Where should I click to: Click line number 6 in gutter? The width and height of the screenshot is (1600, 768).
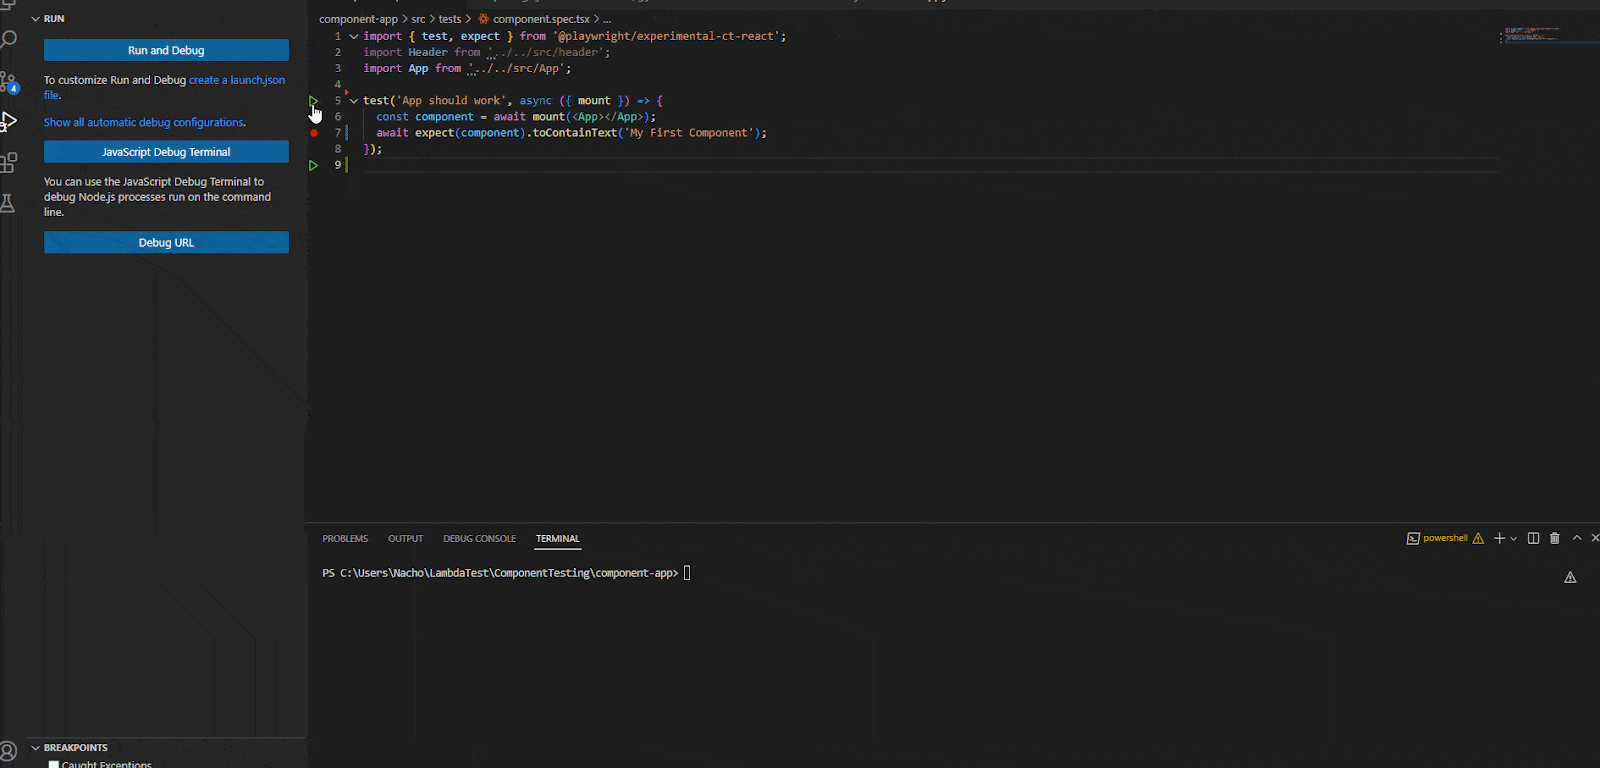click(338, 117)
